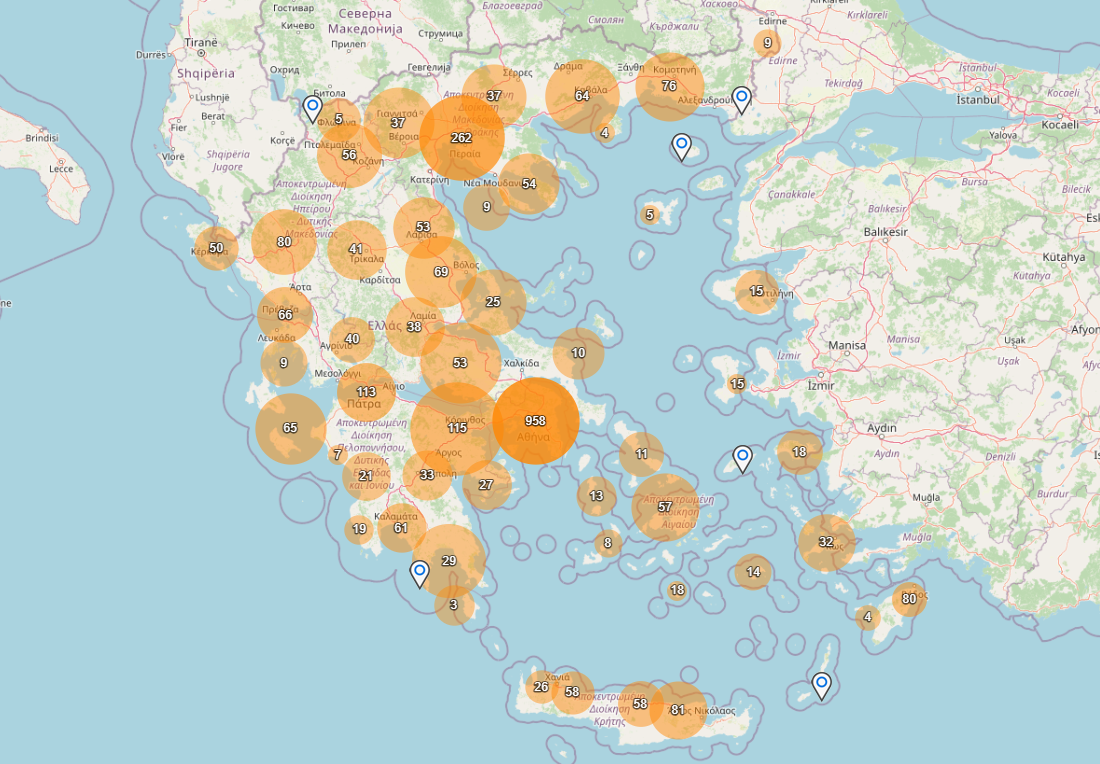The height and width of the screenshot is (764, 1100).
Task: Open the 32 cluster near Kos
Action: (827, 542)
